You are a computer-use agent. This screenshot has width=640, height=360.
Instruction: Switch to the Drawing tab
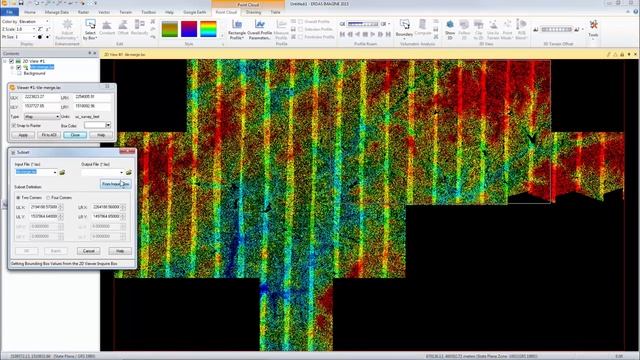coord(253,12)
